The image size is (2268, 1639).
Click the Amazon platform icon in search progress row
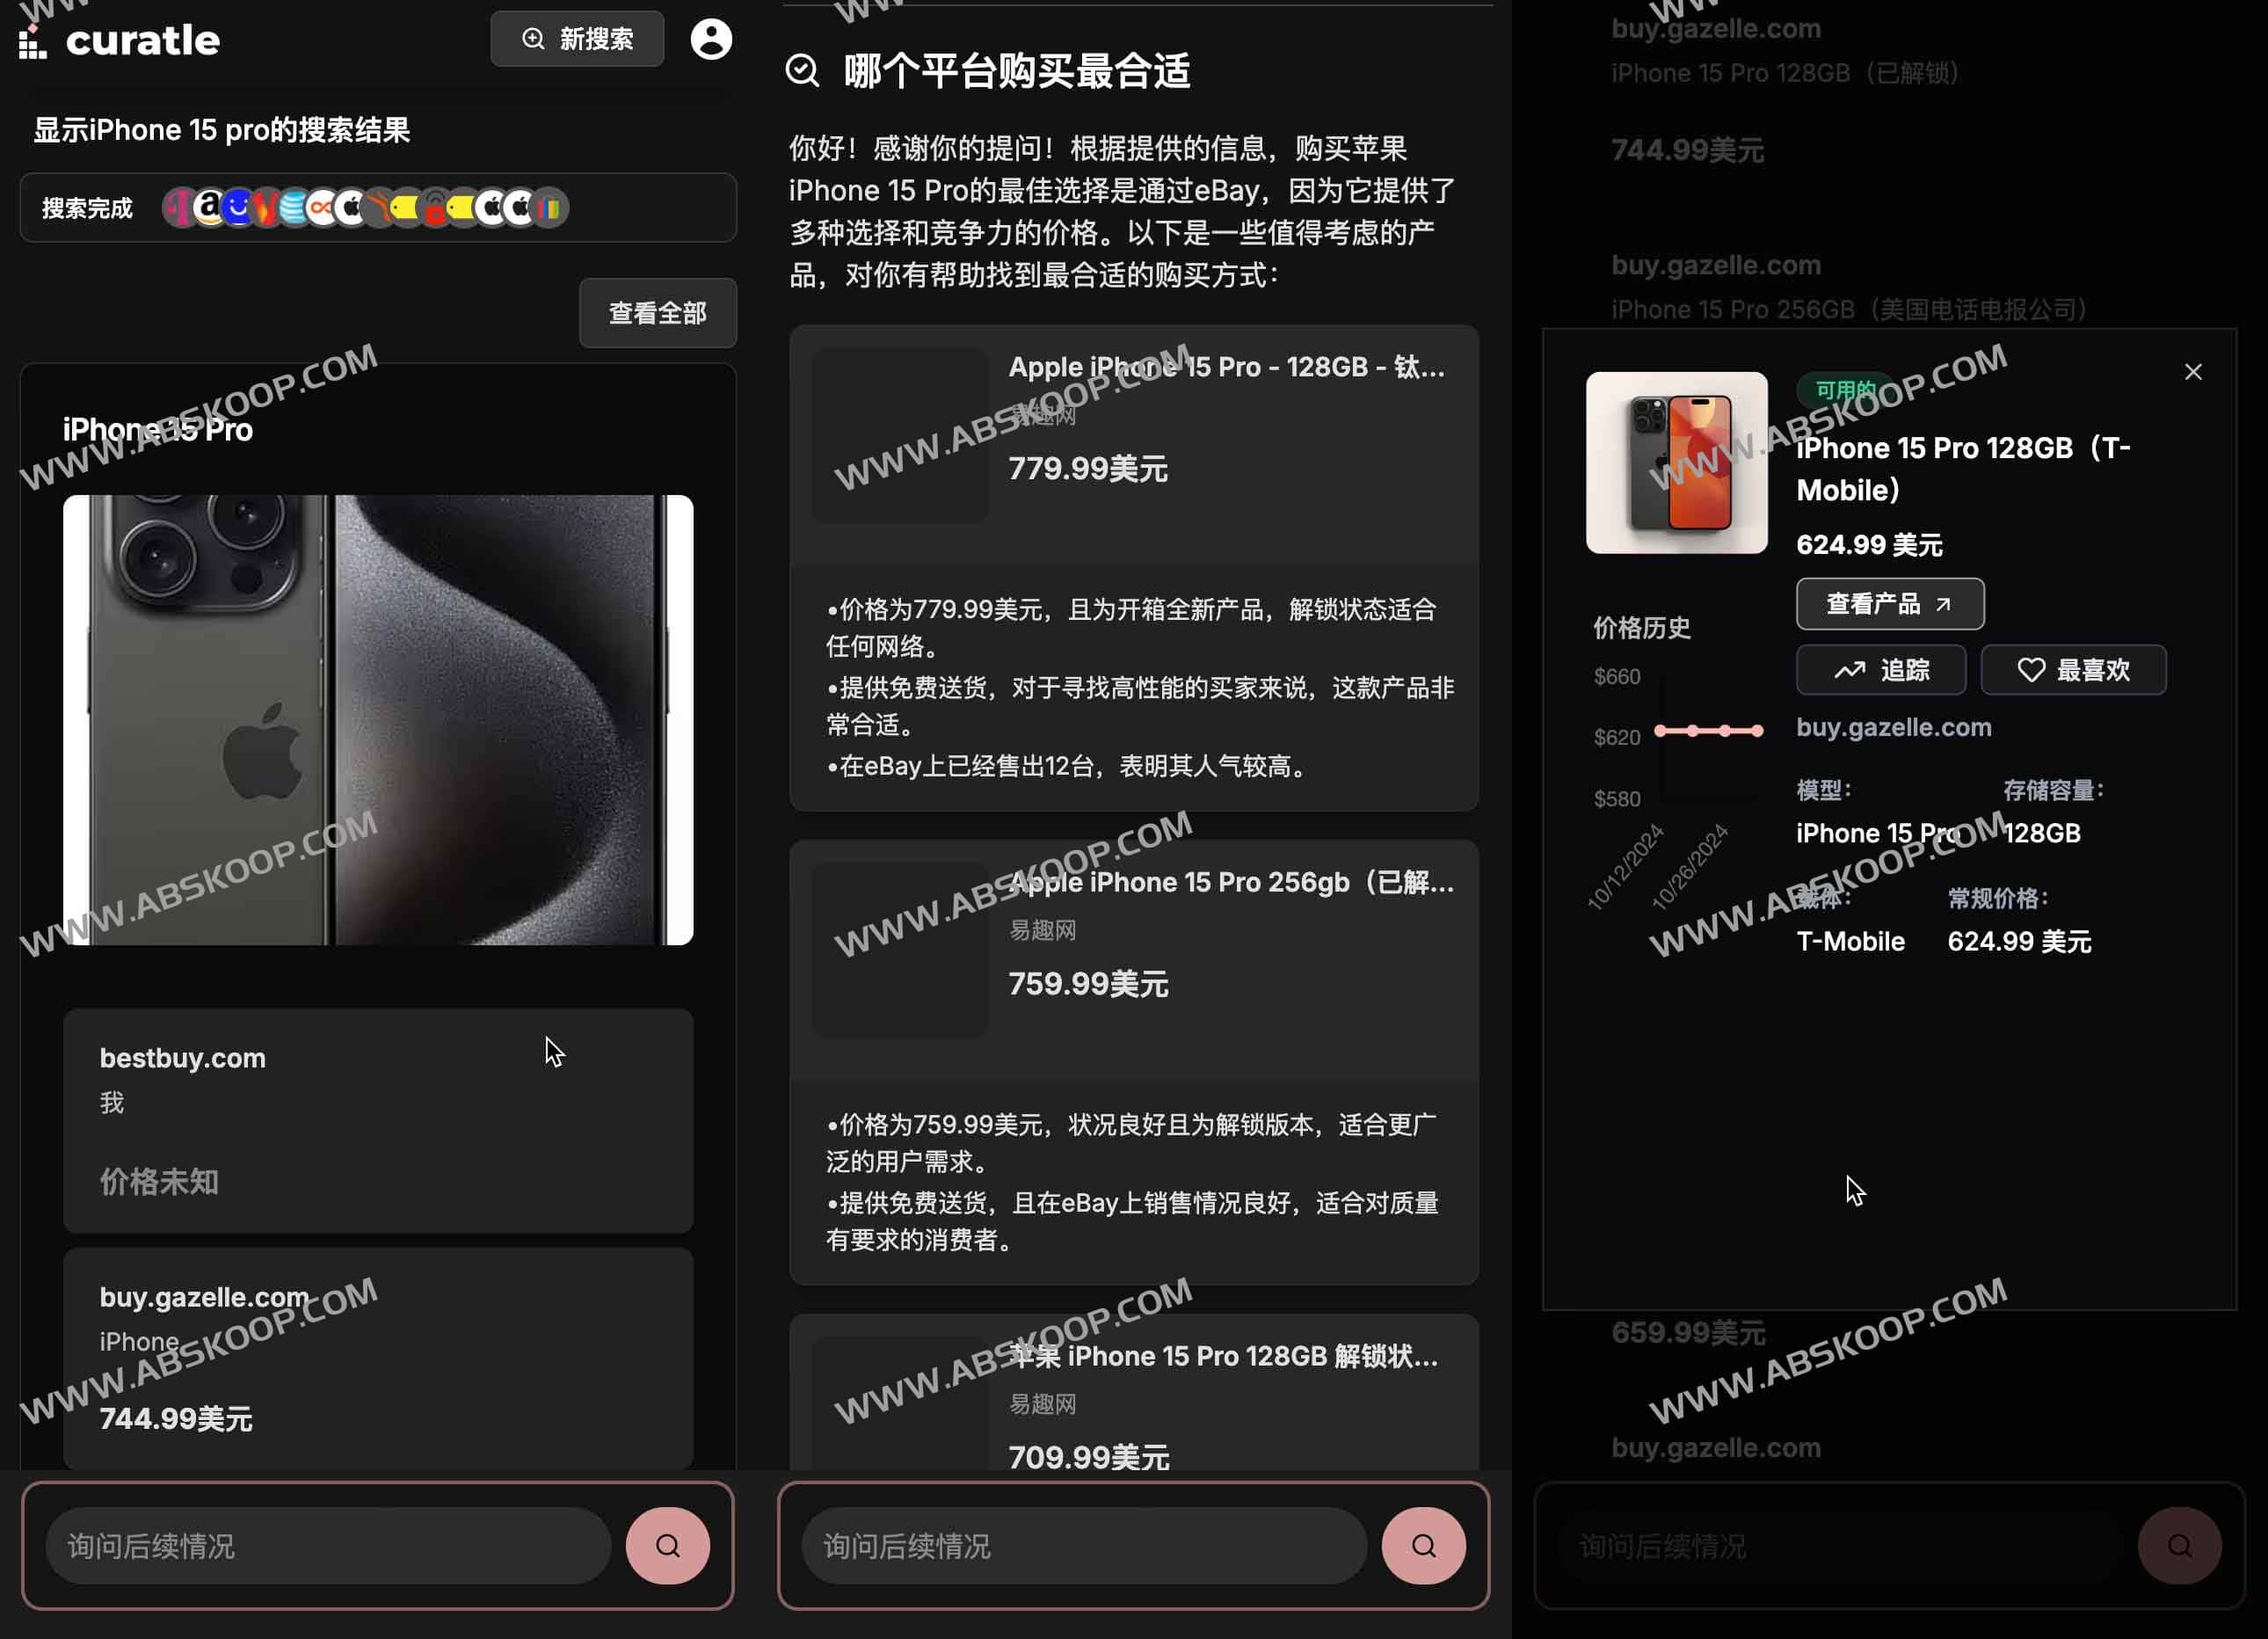click(209, 208)
